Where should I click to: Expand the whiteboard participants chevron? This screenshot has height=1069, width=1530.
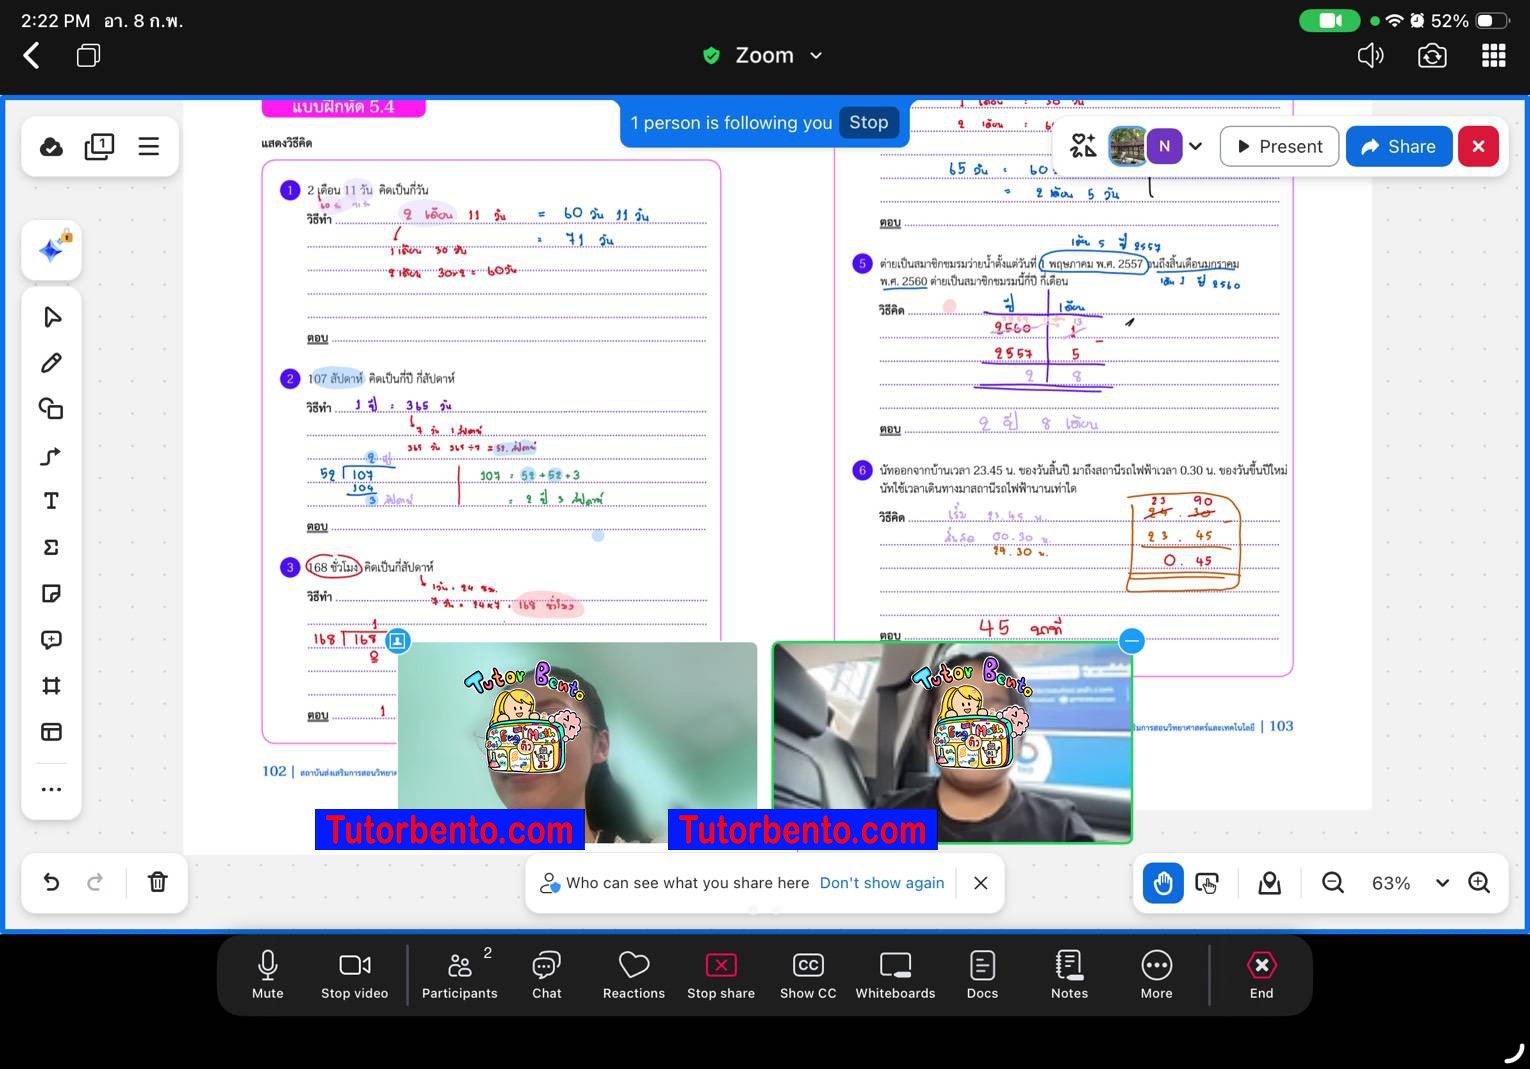pyautogui.click(x=1197, y=146)
